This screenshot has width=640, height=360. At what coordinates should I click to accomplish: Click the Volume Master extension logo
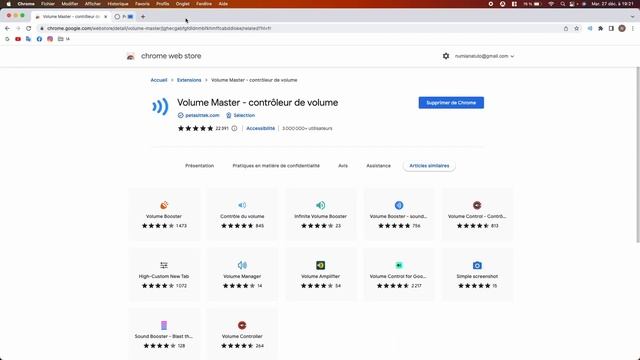coord(160,107)
